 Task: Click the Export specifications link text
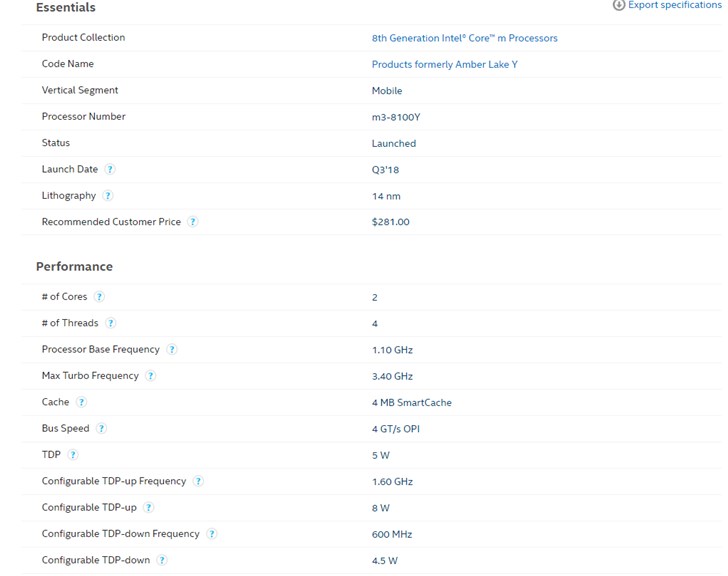pos(673,5)
